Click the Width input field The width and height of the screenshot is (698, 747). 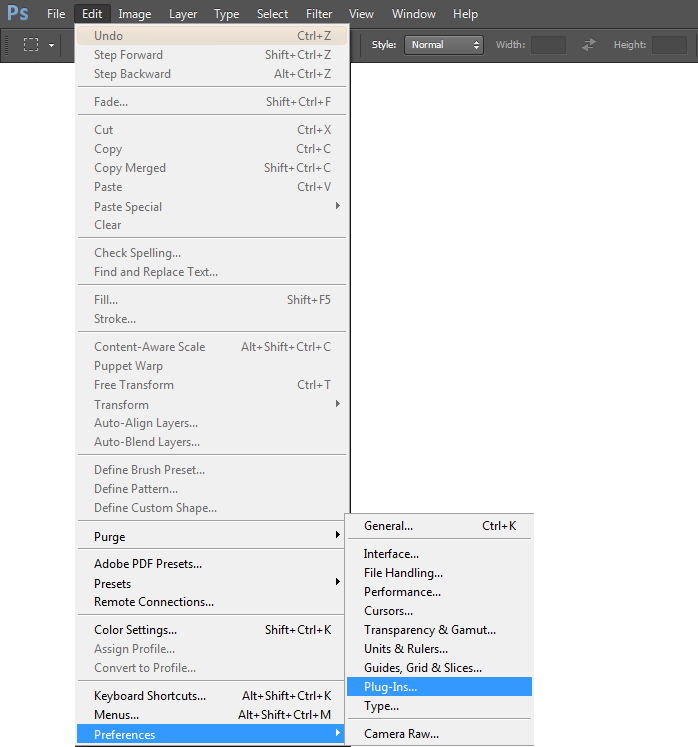pos(548,45)
